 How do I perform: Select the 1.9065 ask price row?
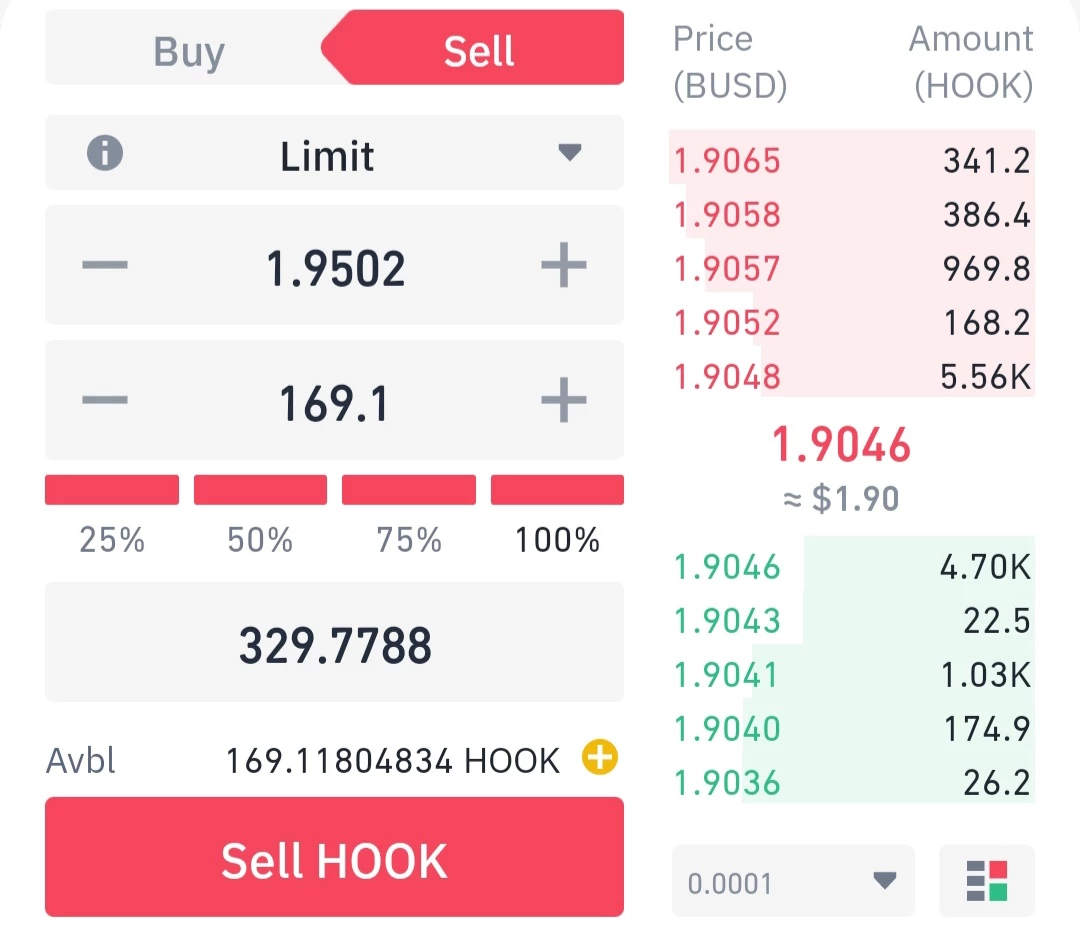(852, 161)
